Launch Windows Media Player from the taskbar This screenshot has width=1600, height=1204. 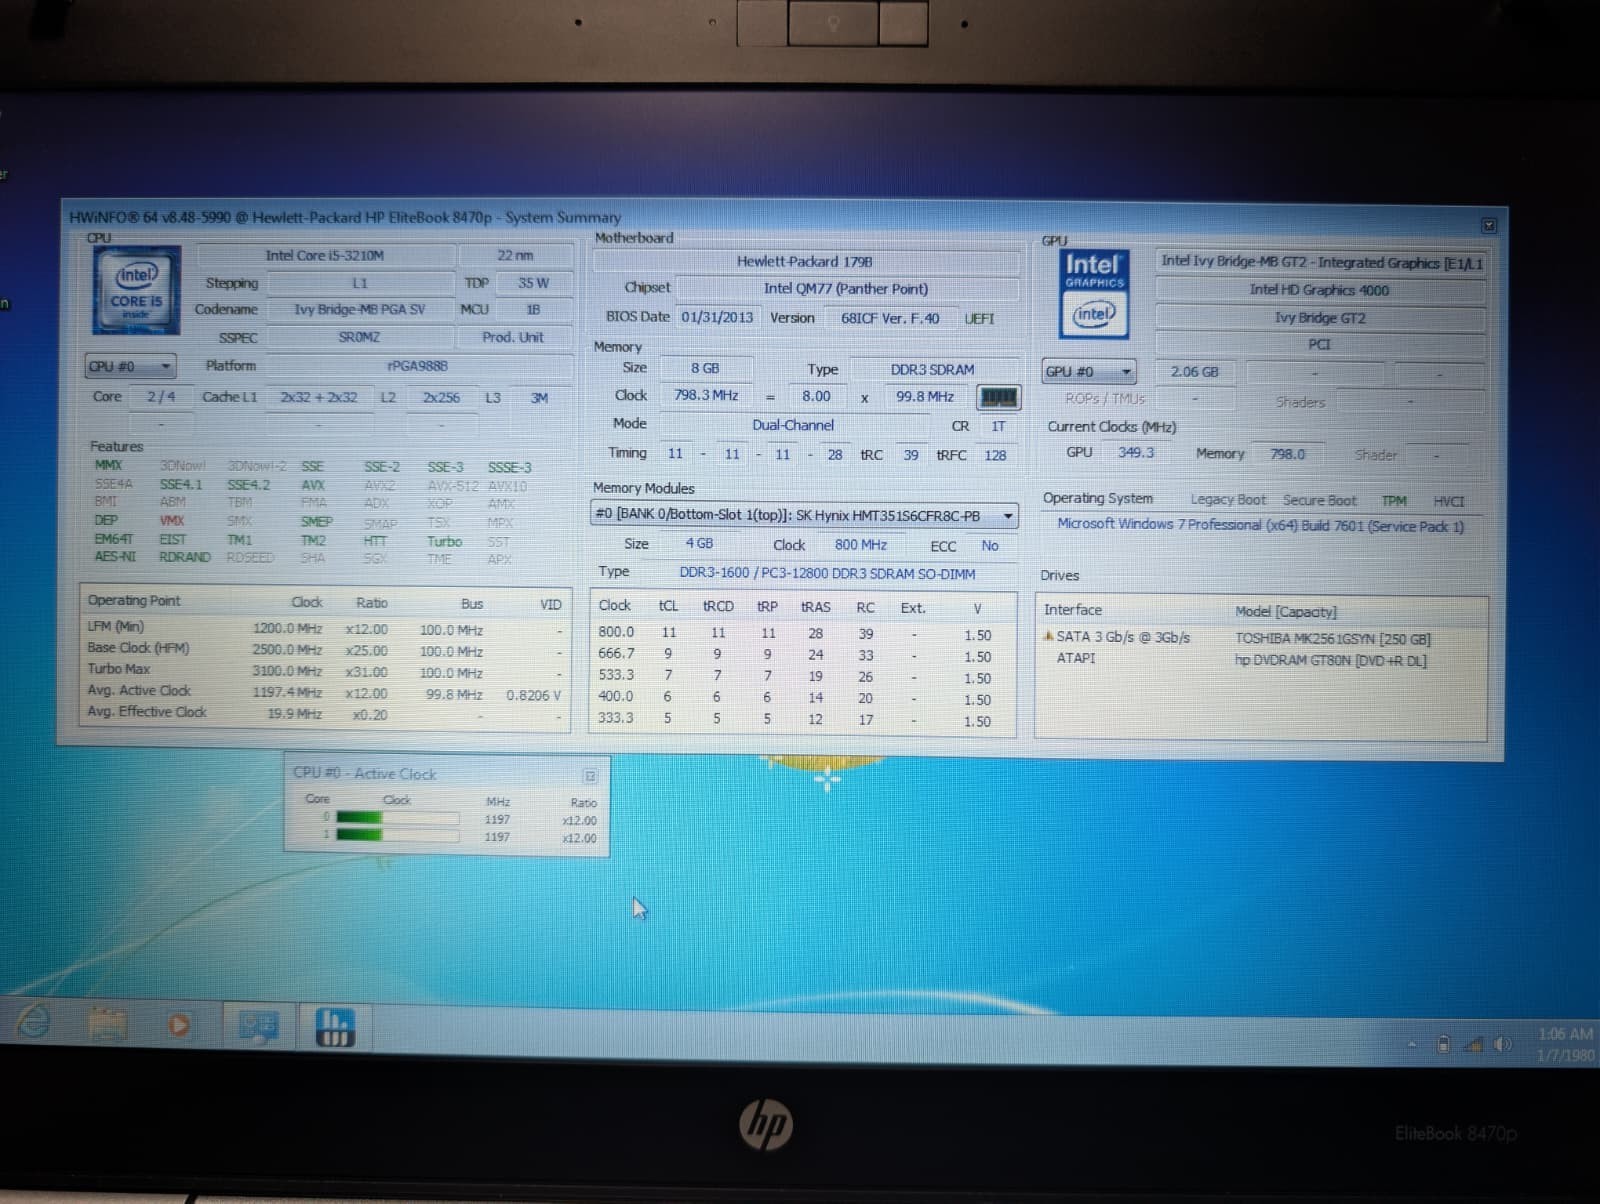(x=179, y=1025)
